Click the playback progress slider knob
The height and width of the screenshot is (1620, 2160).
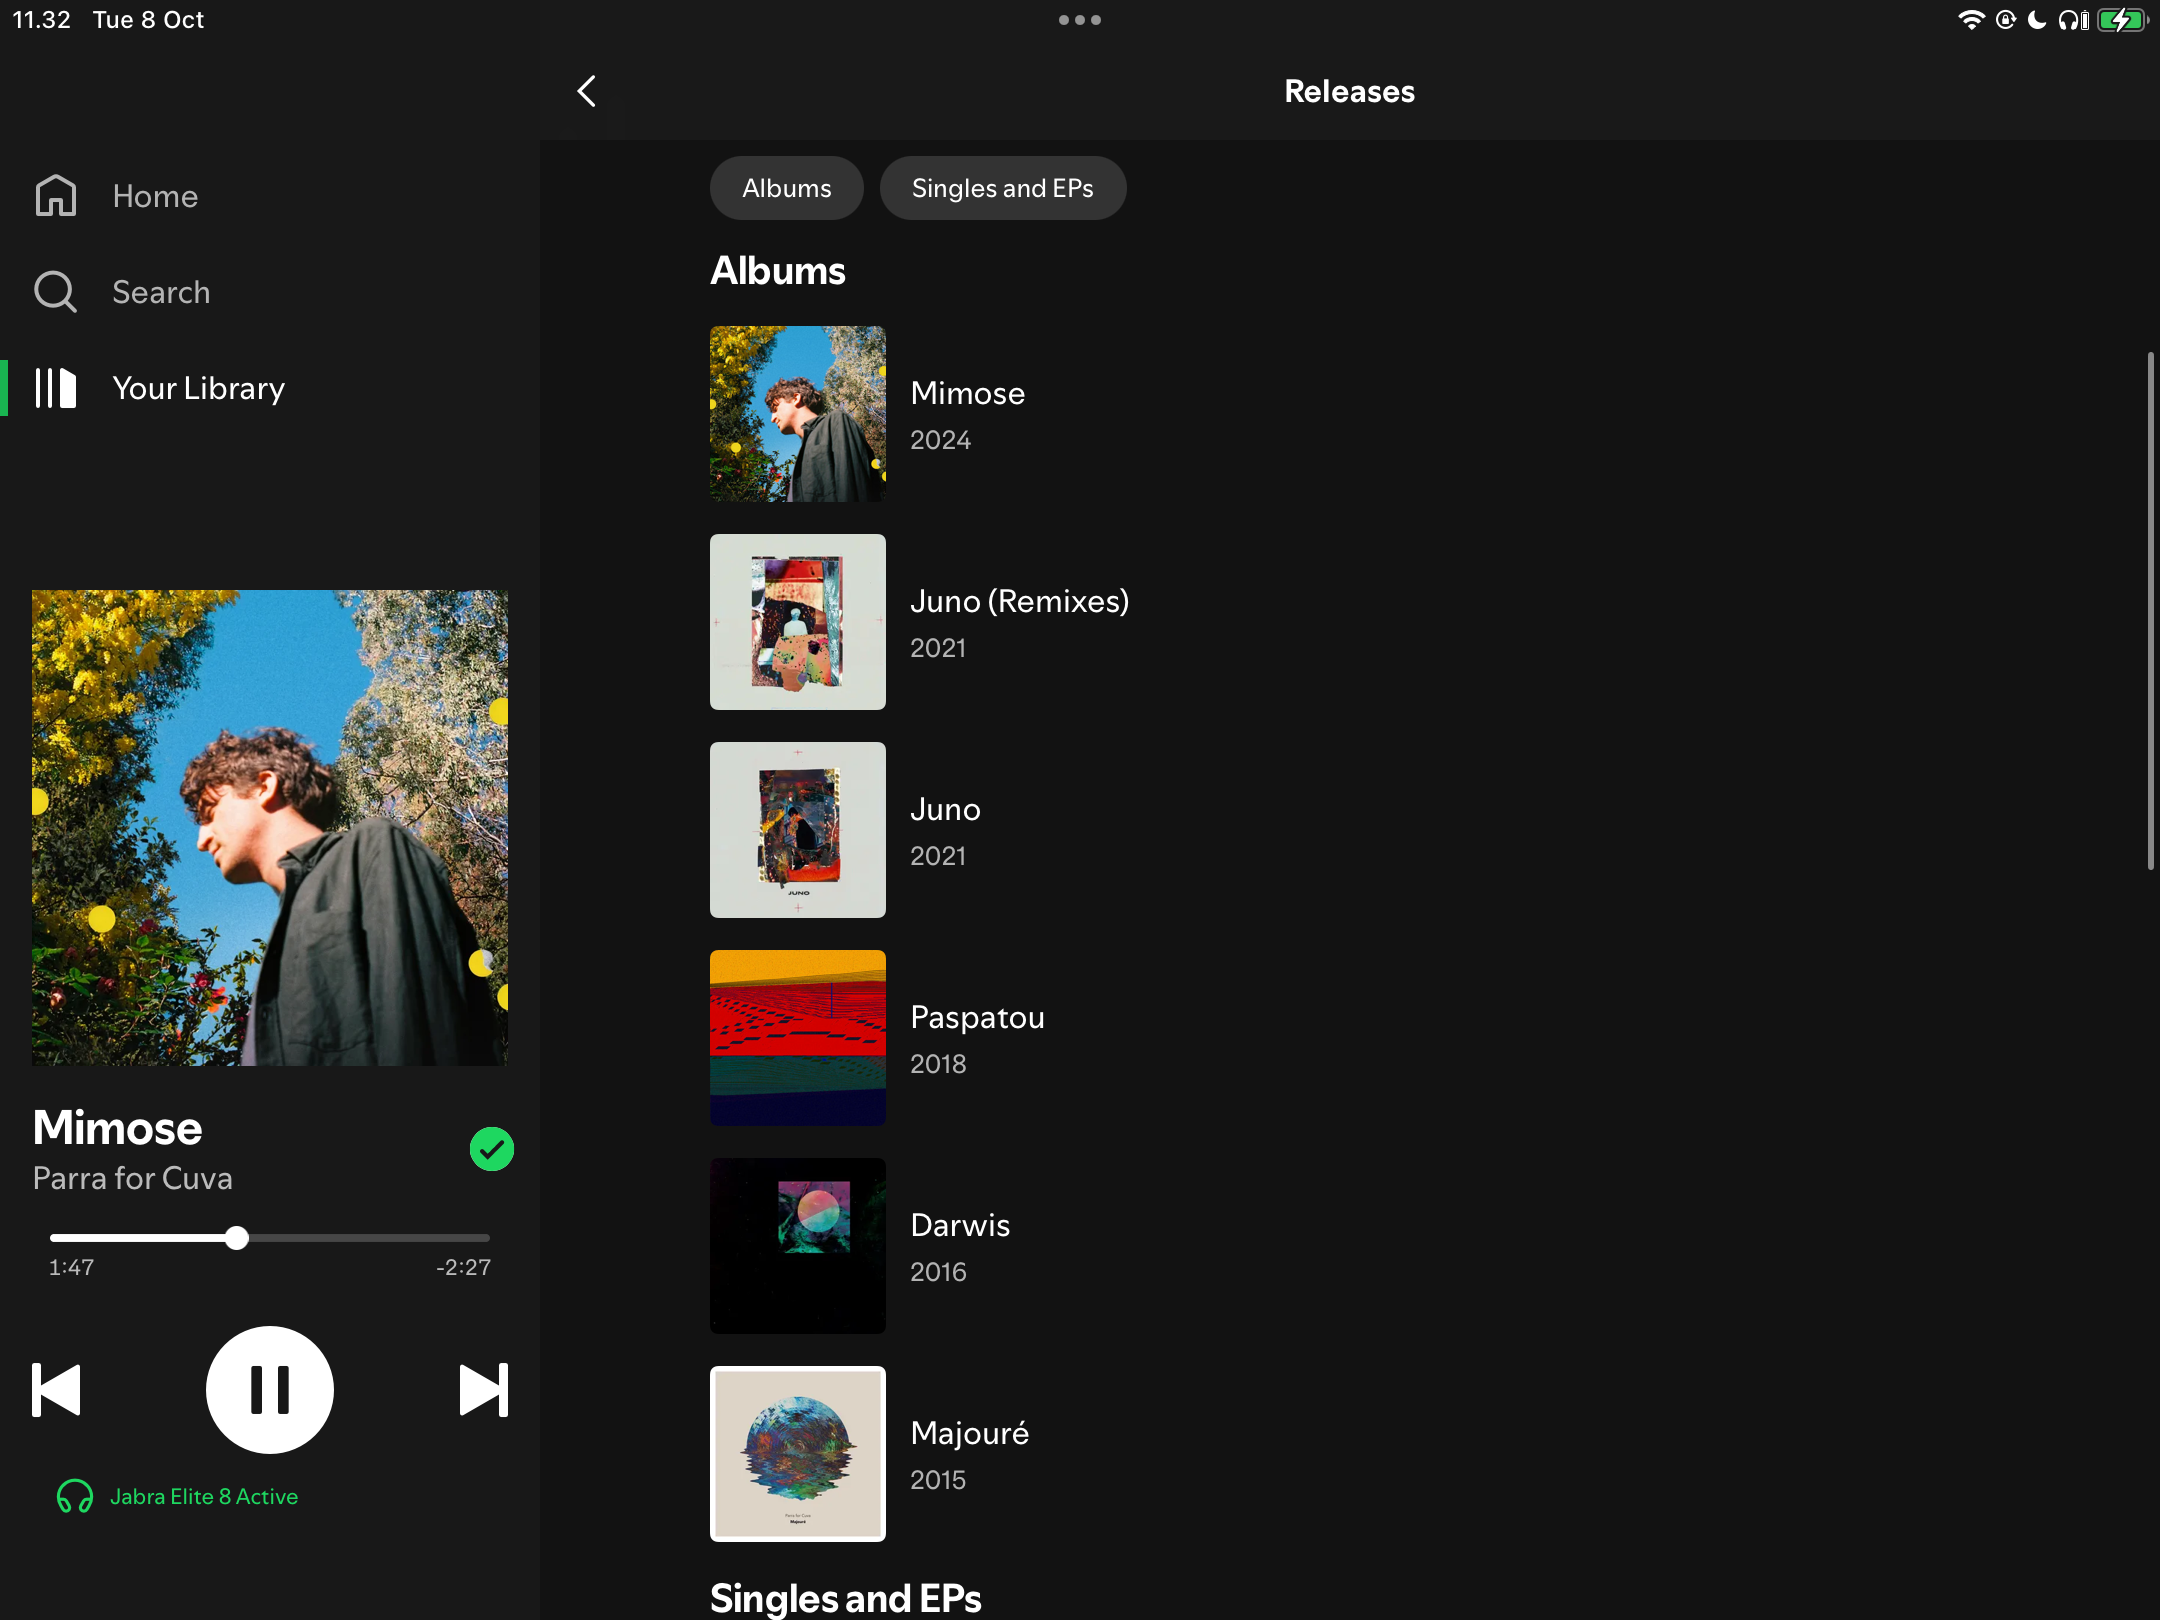click(x=237, y=1238)
